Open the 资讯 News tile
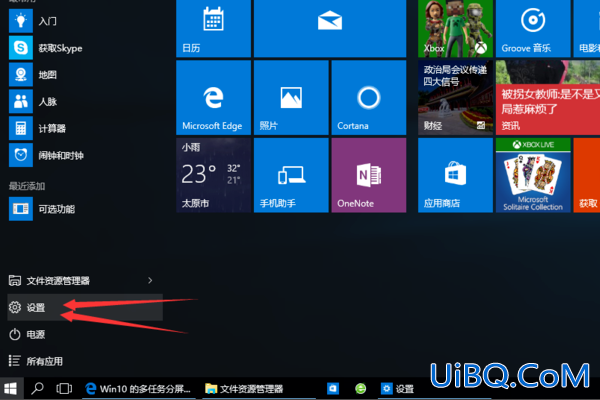The width and height of the screenshot is (600, 400). pos(548,98)
